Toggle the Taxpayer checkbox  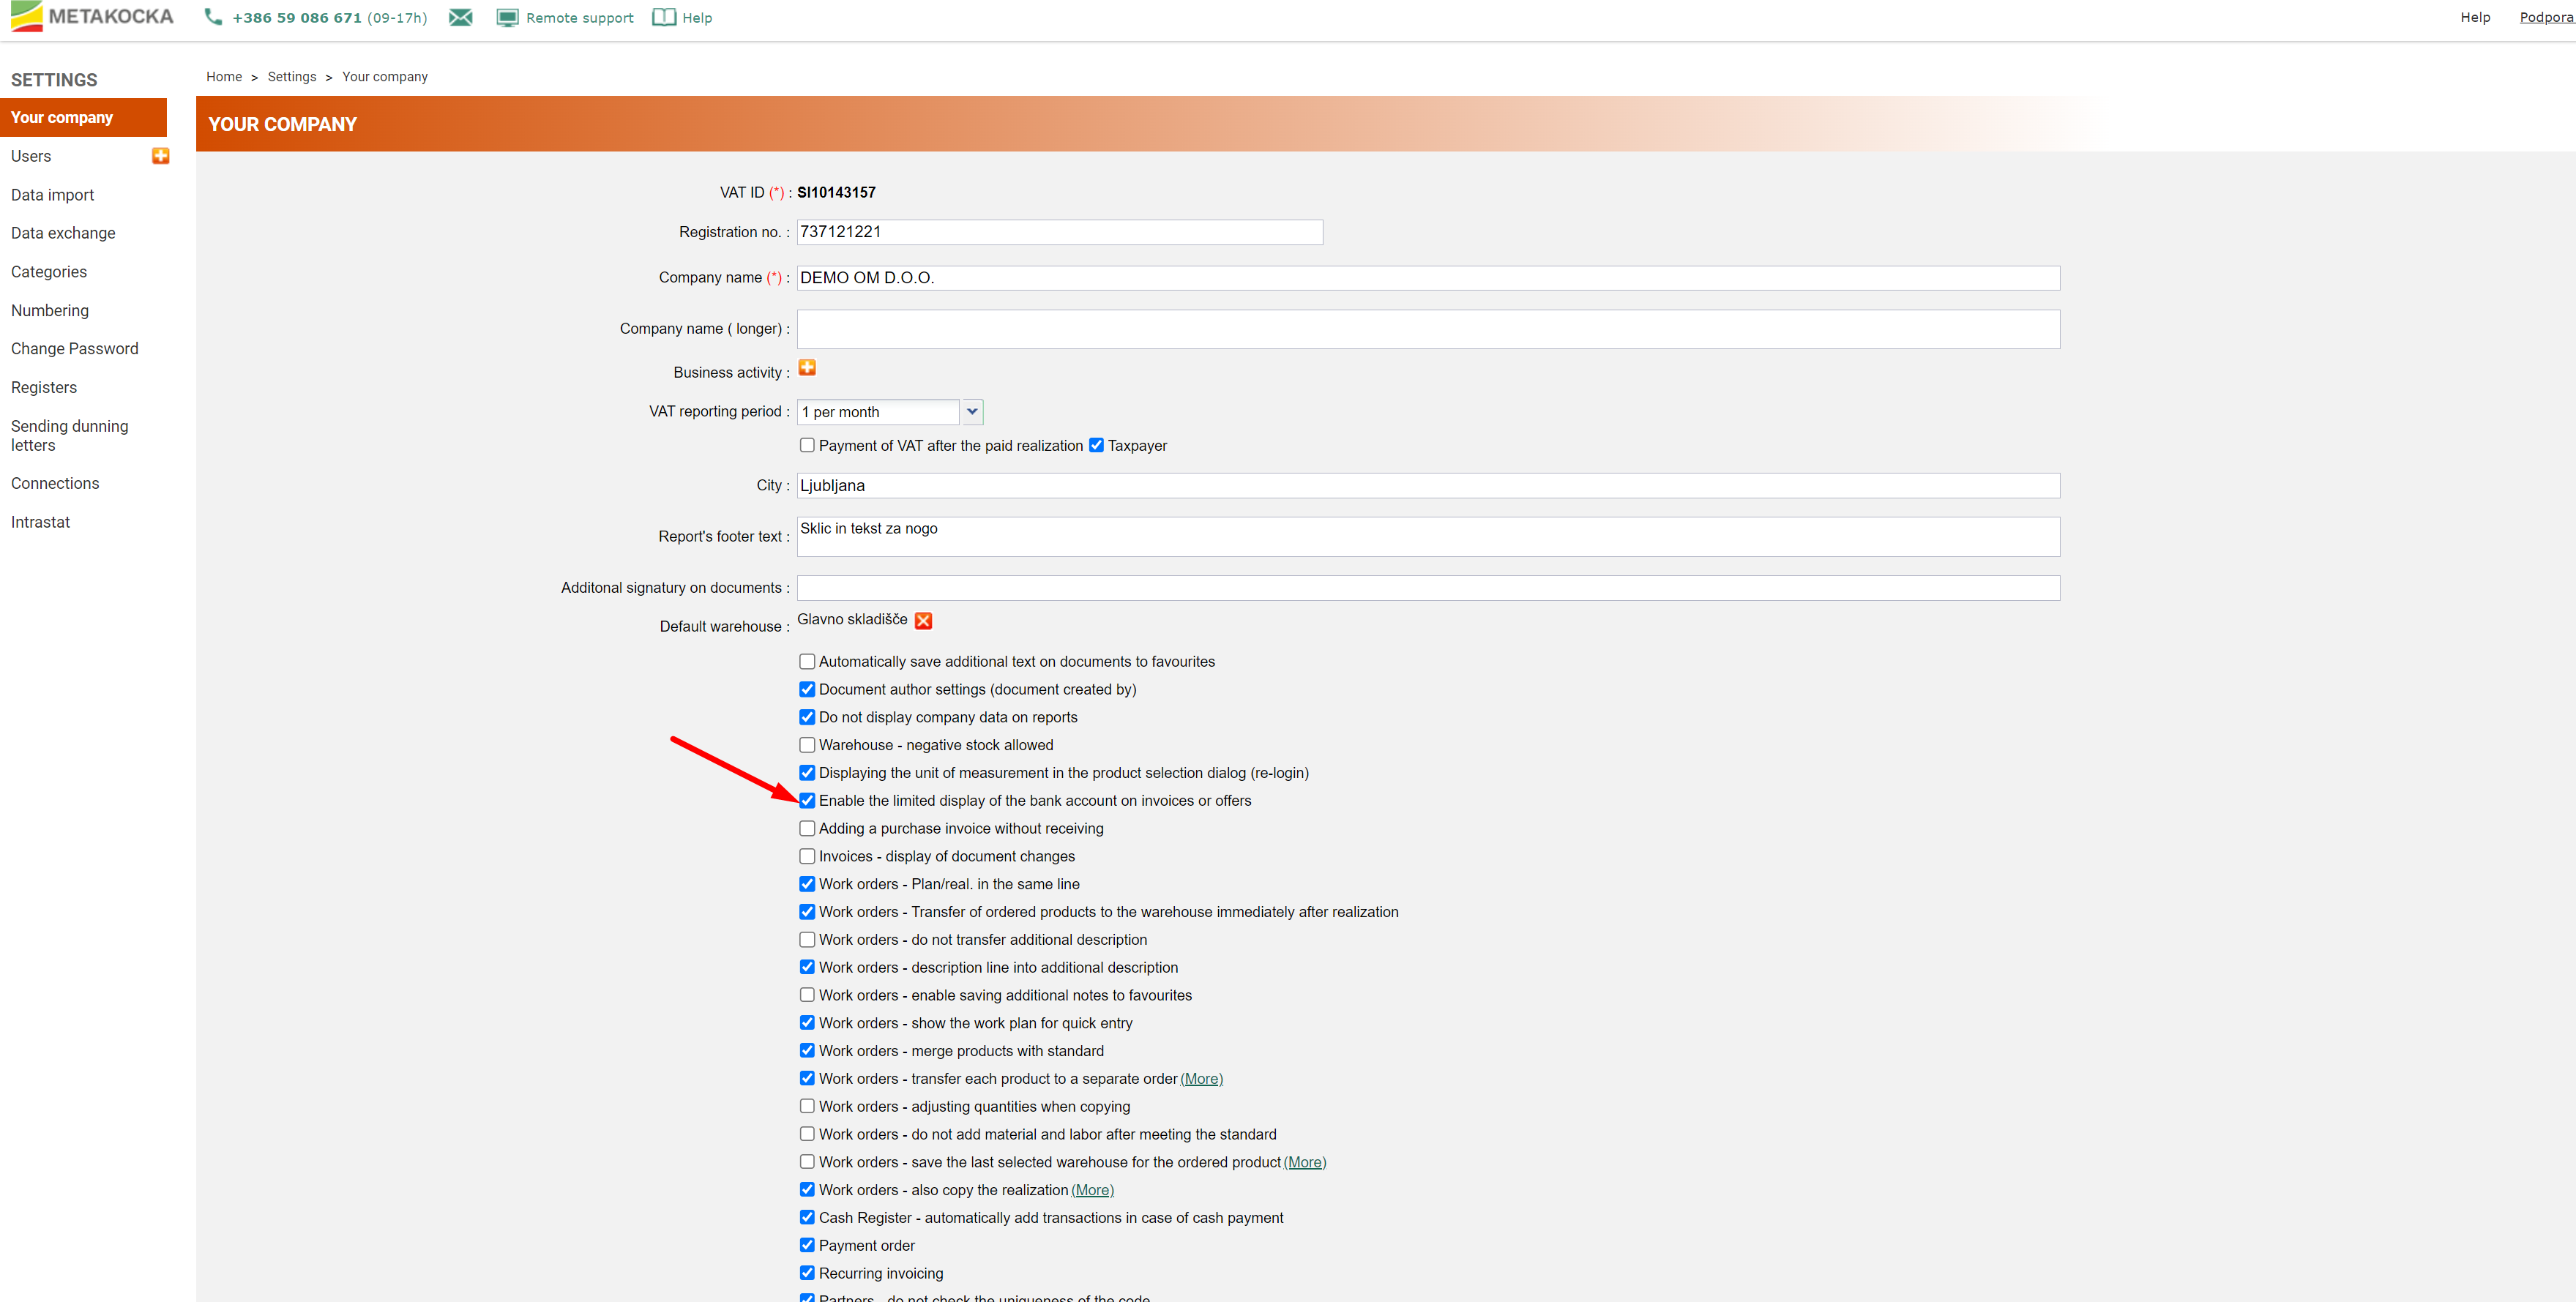tap(1096, 445)
